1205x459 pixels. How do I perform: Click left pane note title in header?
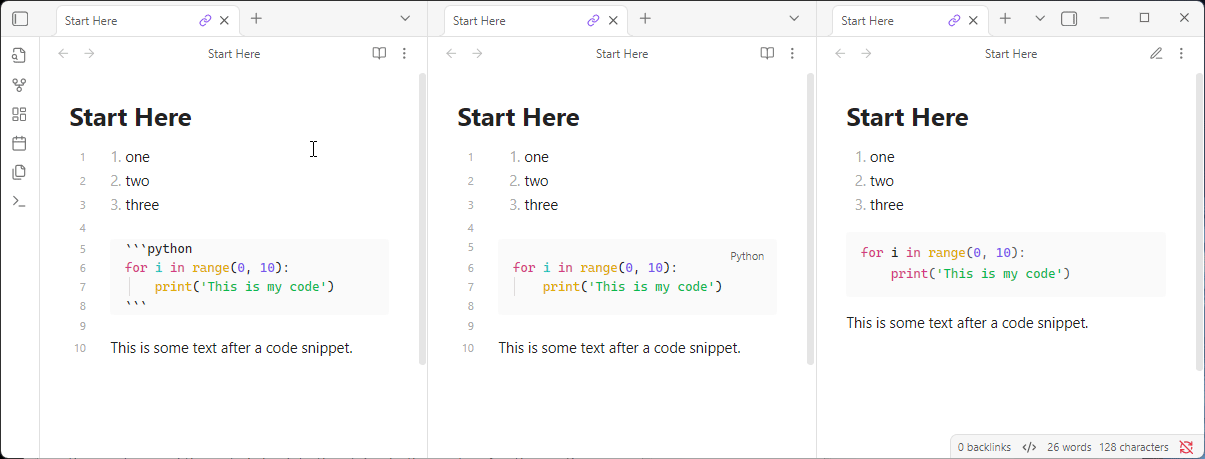(x=234, y=54)
